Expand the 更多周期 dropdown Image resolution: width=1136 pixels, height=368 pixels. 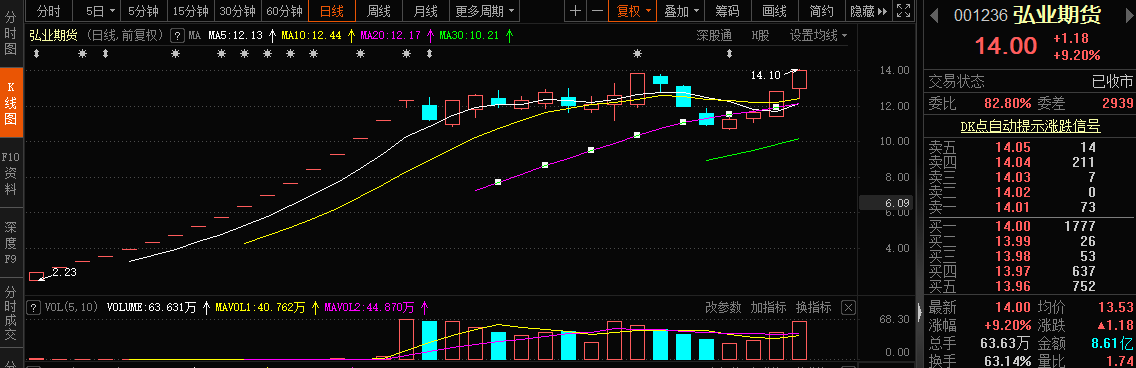click(487, 11)
